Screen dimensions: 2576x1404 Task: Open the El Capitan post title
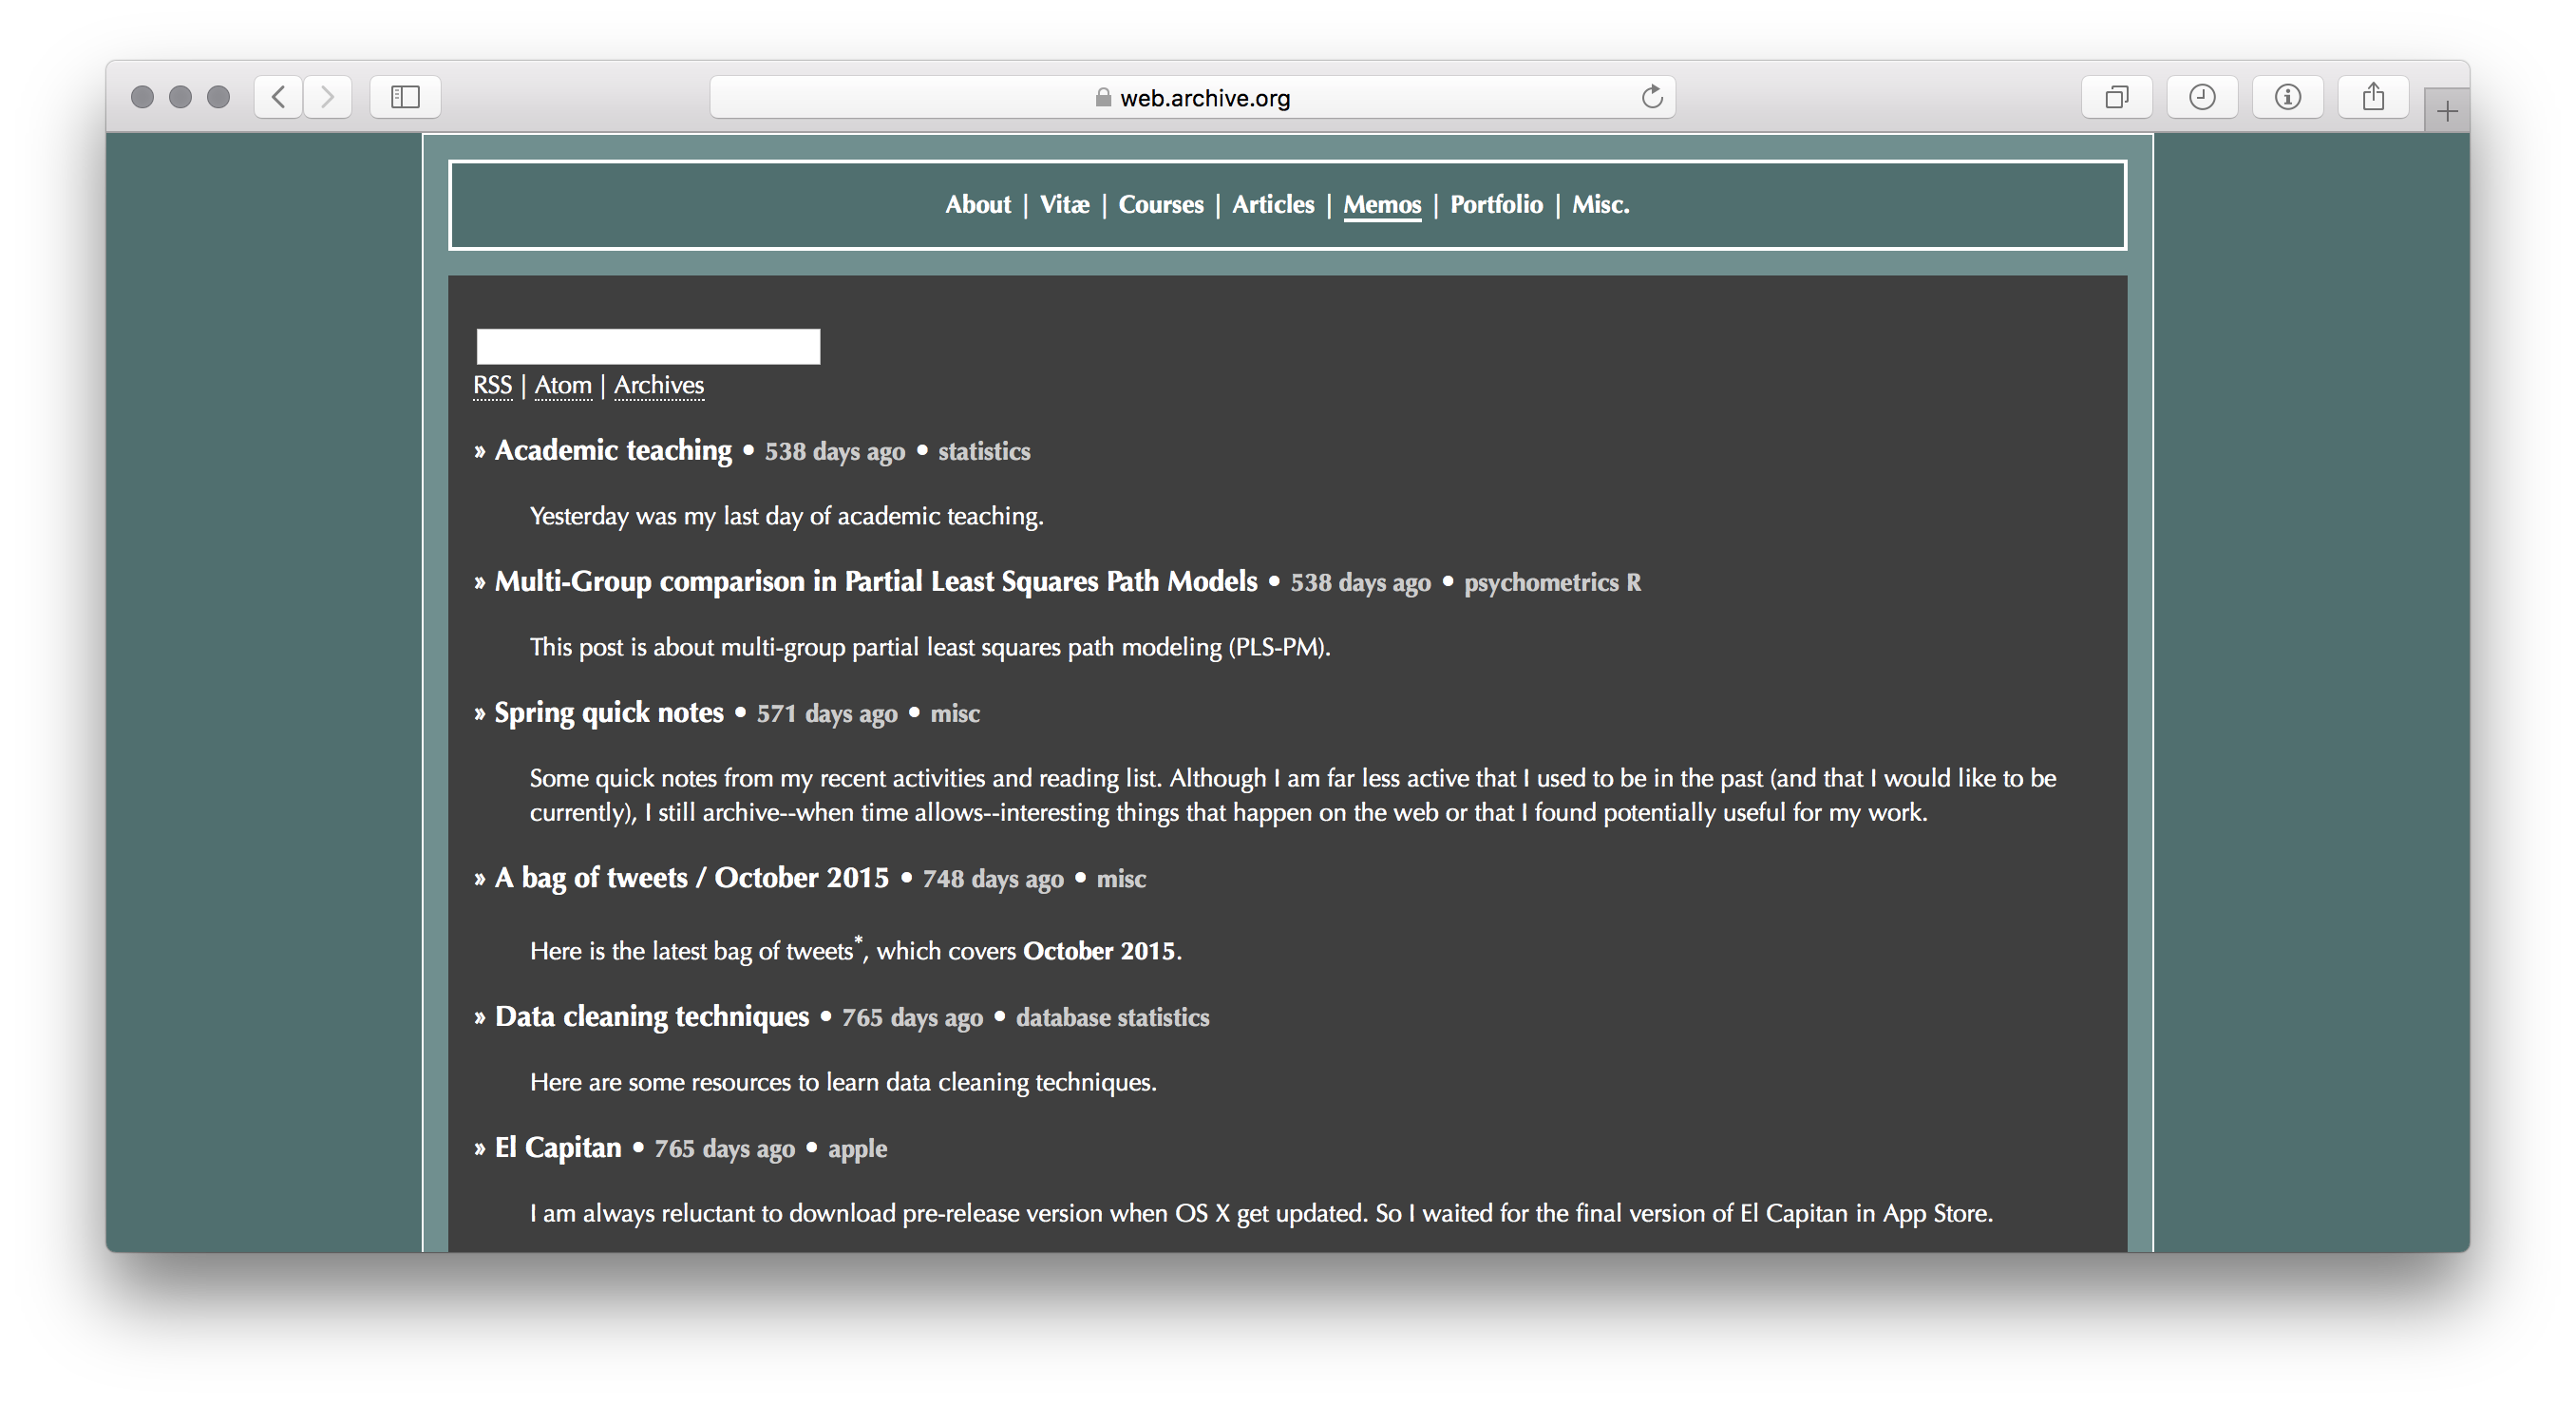pyautogui.click(x=558, y=1147)
